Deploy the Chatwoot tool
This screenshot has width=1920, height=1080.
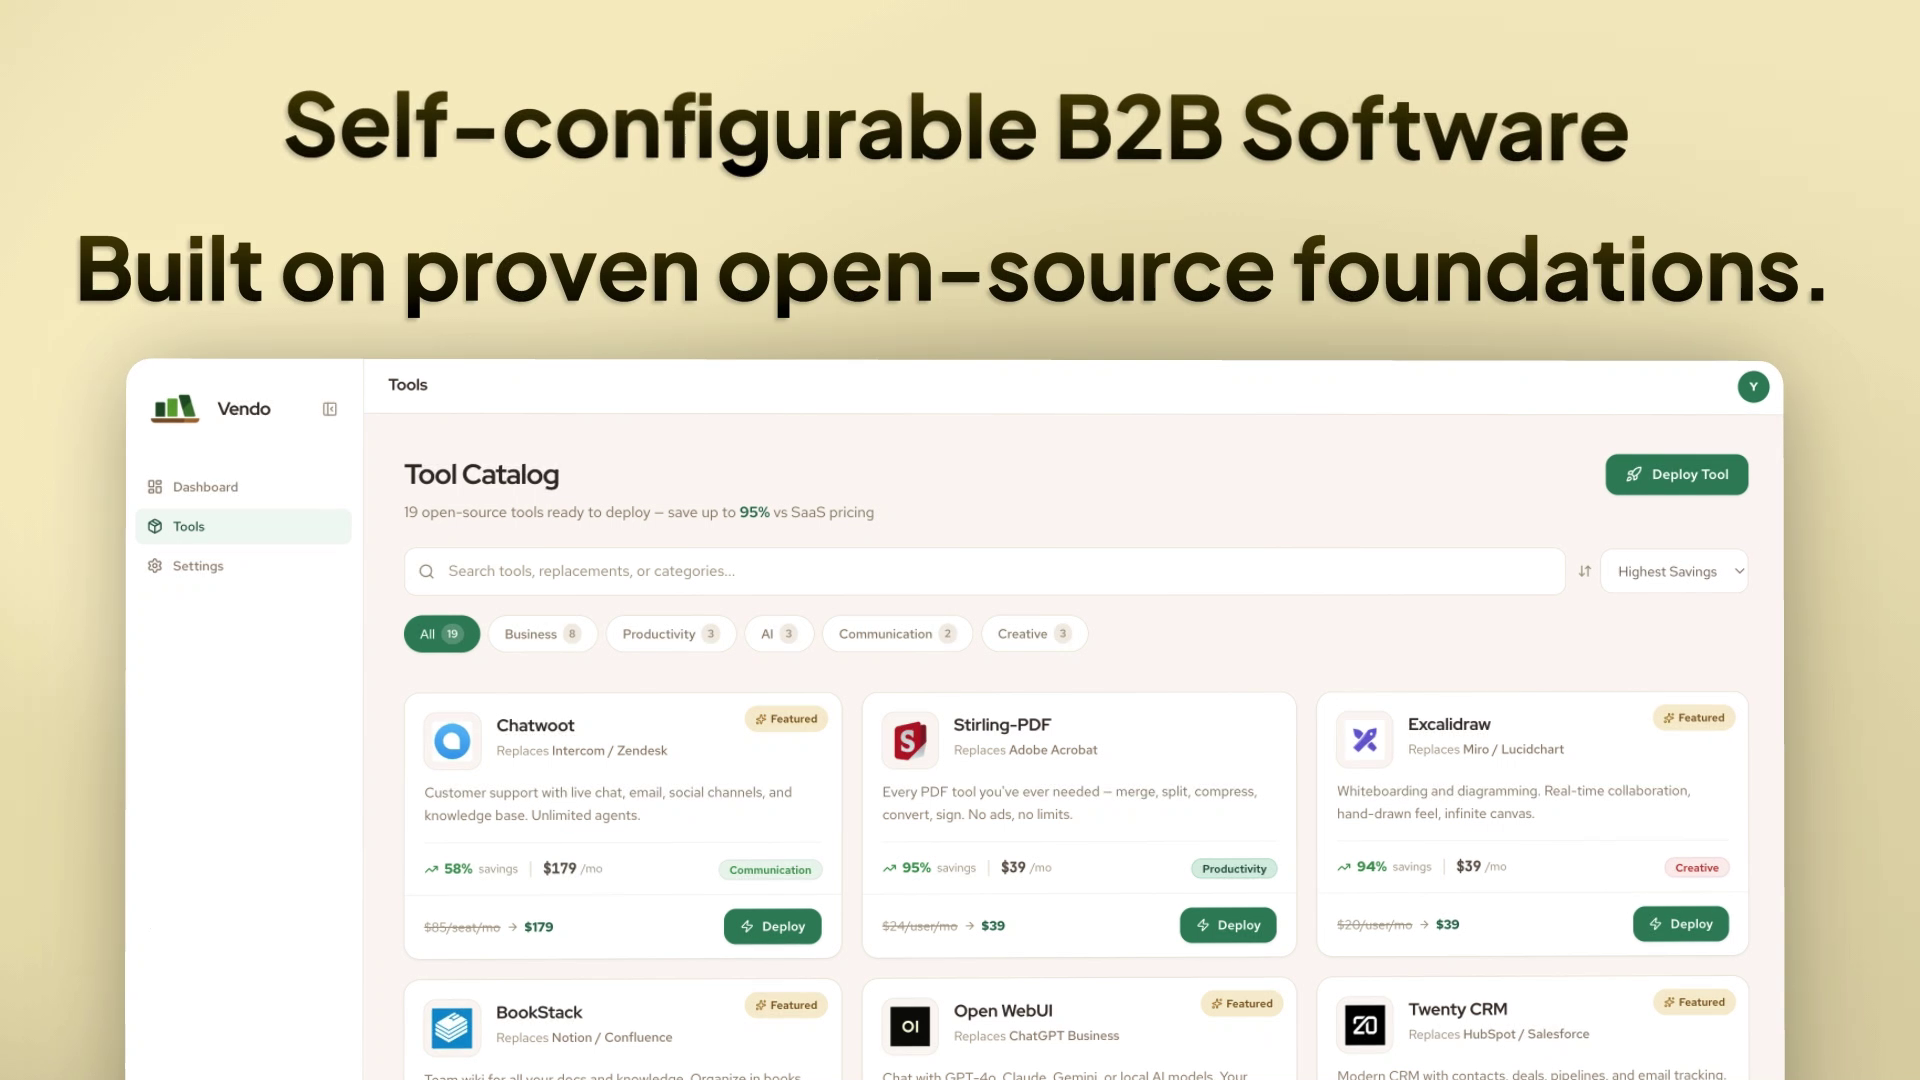point(772,927)
